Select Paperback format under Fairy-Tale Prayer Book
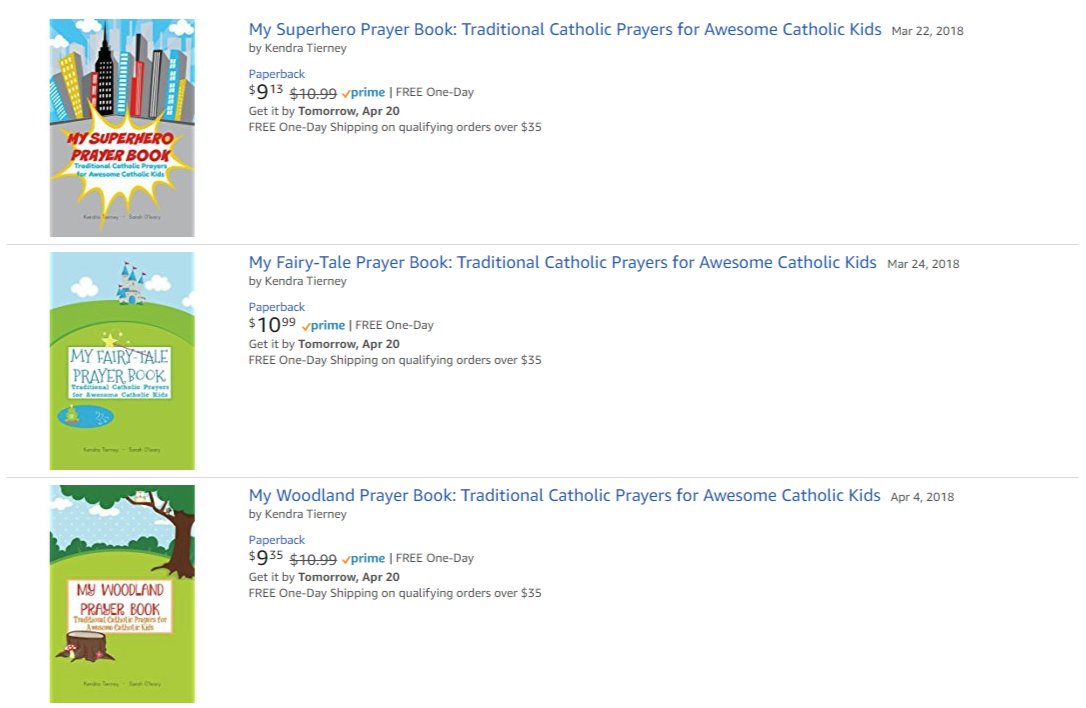 276,307
